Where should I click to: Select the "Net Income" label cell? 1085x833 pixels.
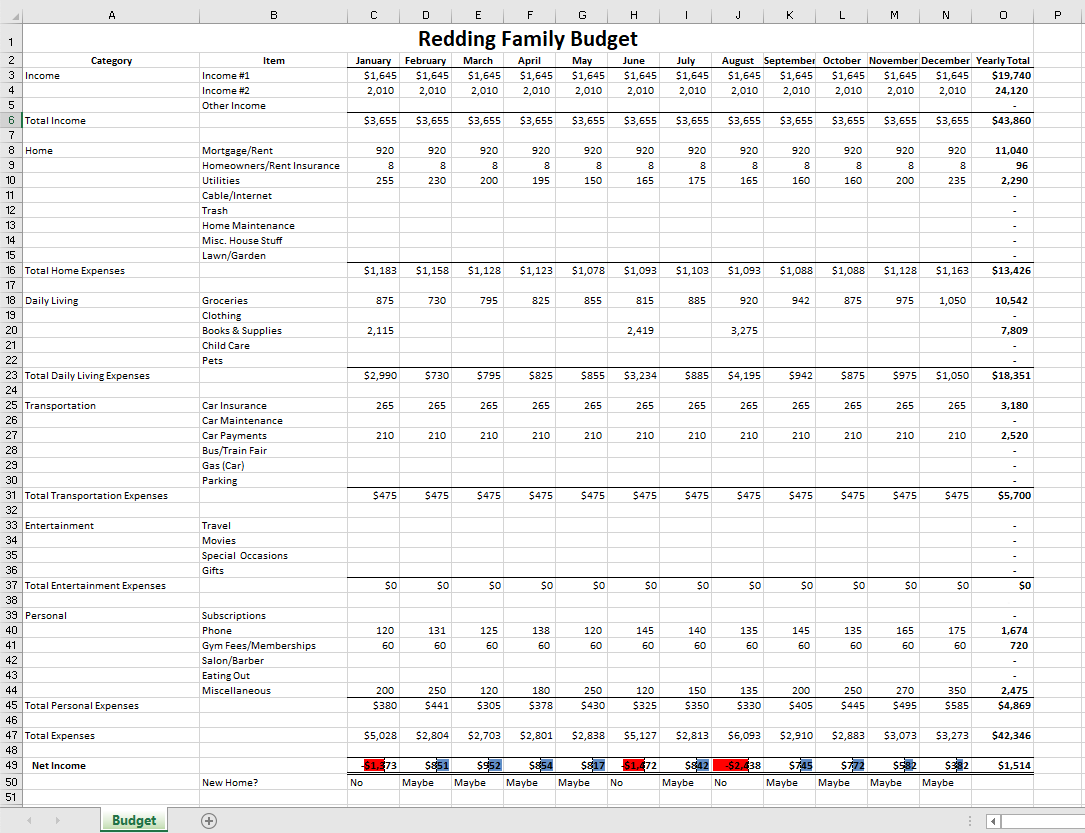(111, 766)
